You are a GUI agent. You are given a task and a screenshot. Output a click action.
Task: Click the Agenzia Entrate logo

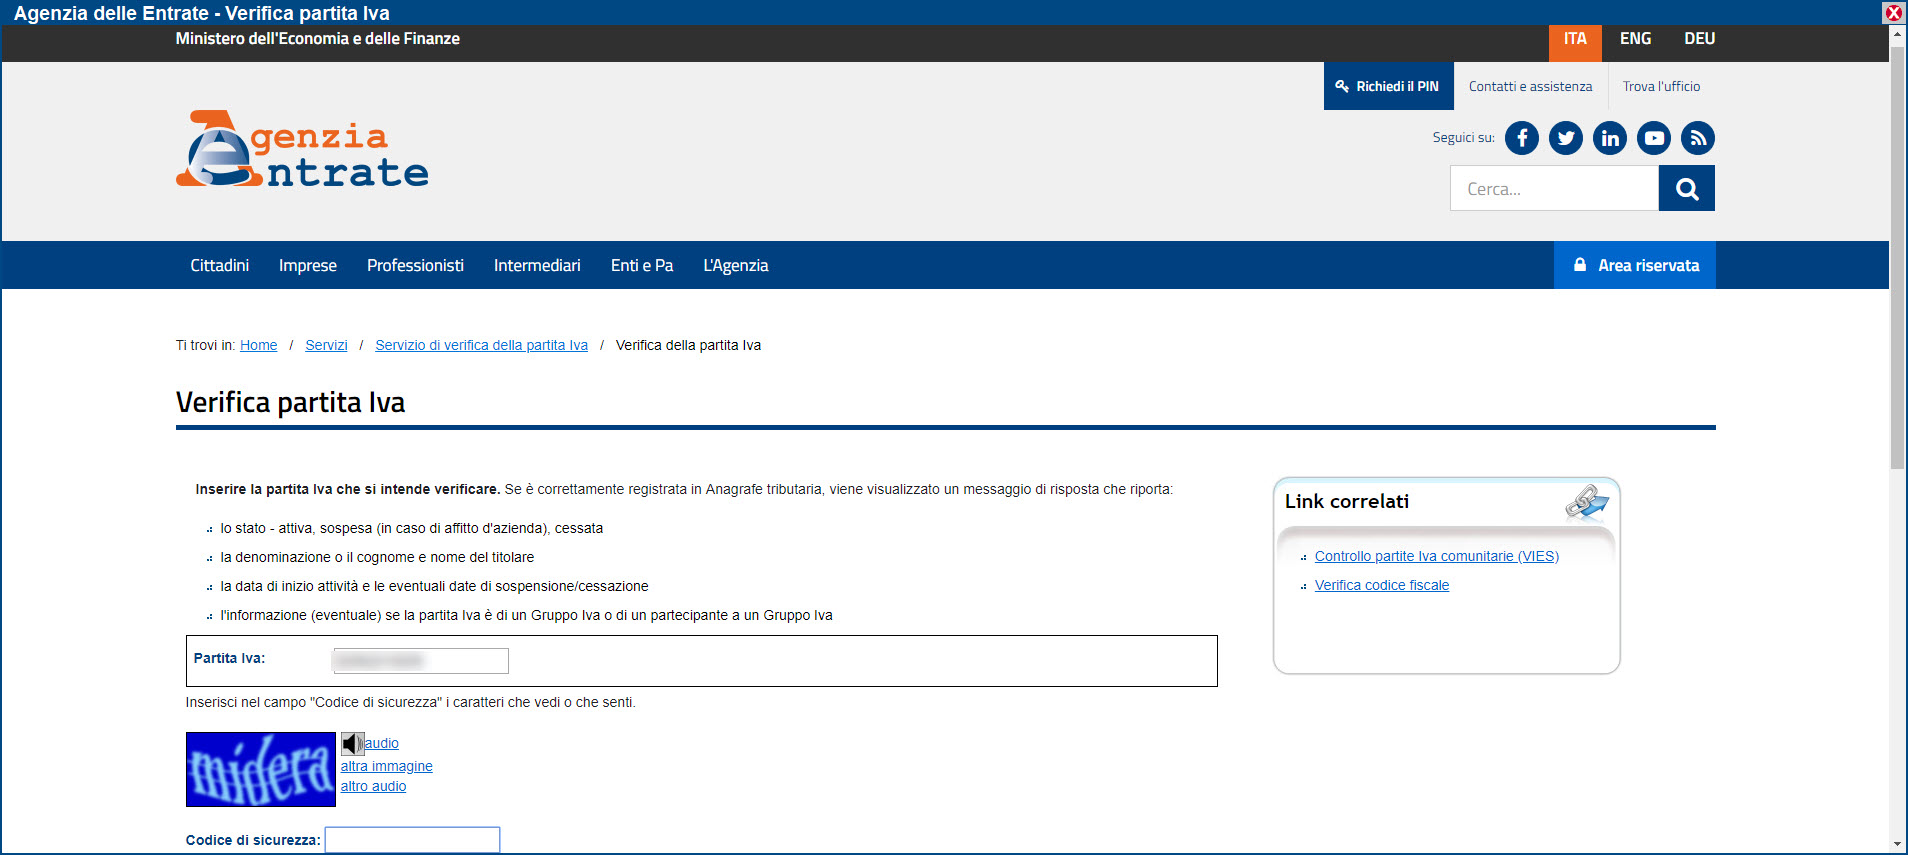302,150
